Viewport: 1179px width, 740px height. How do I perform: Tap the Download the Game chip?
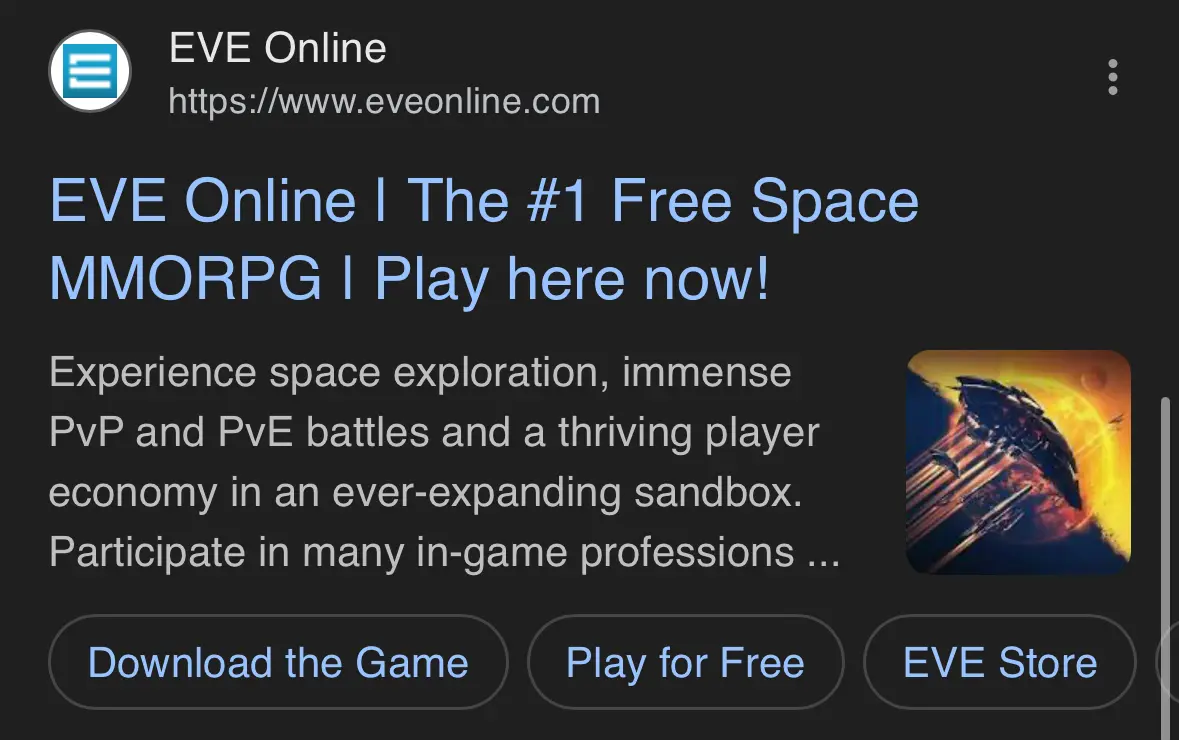coord(278,662)
